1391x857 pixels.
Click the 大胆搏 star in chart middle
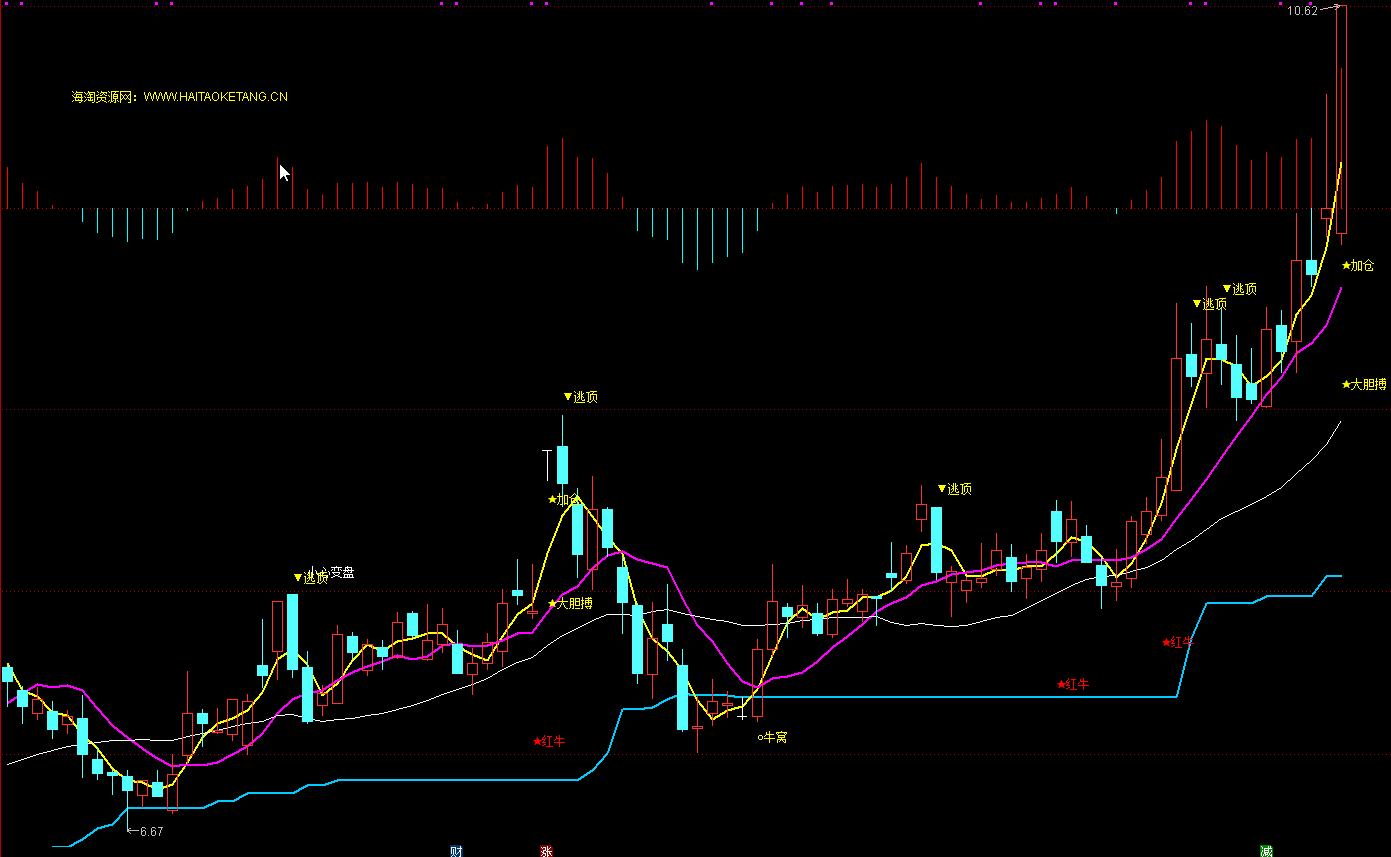(570, 603)
